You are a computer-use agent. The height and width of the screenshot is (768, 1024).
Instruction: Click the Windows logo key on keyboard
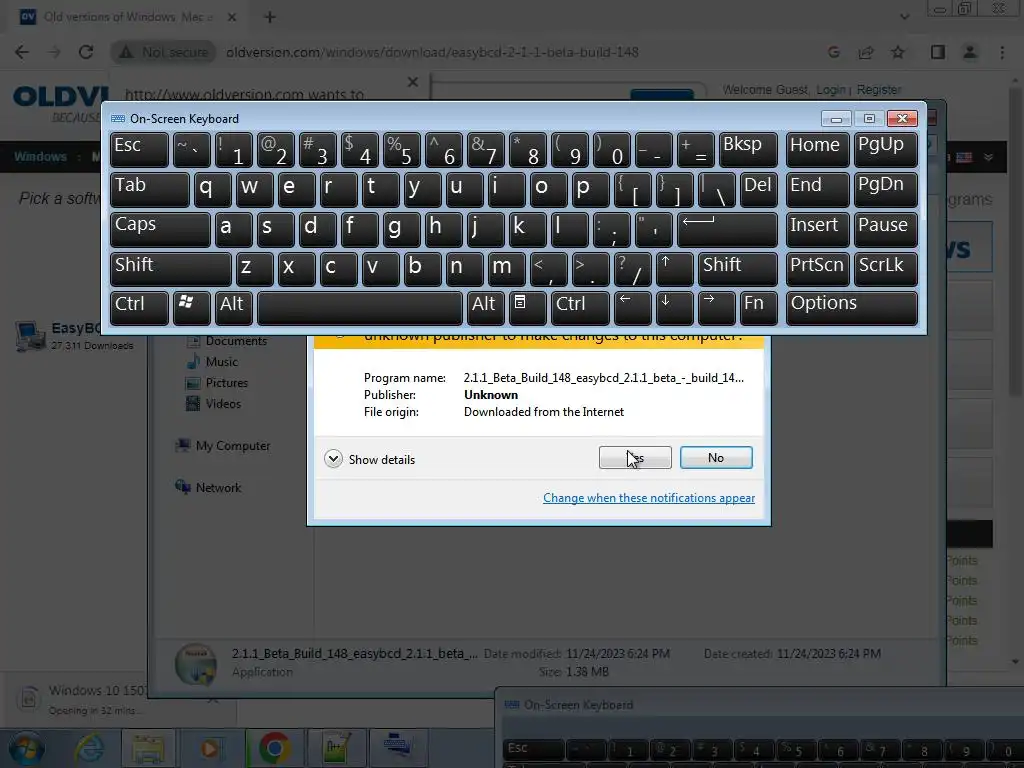click(x=191, y=308)
